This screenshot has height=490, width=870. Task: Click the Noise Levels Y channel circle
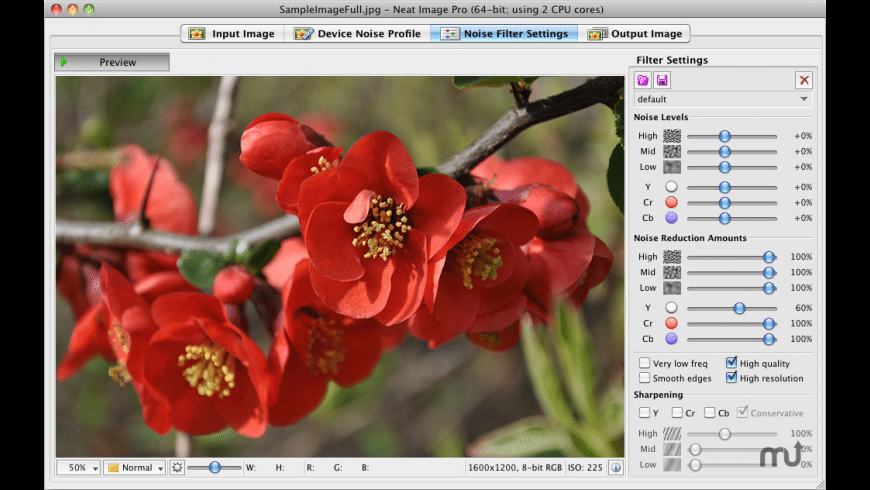(x=671, y=187)
